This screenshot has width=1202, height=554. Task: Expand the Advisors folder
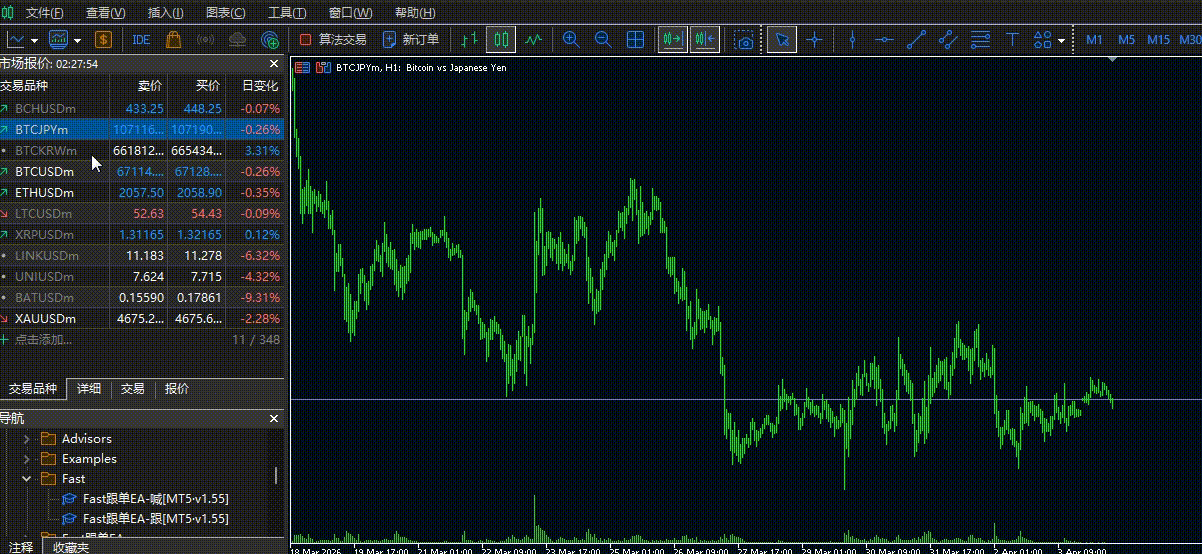coord(27,439)
